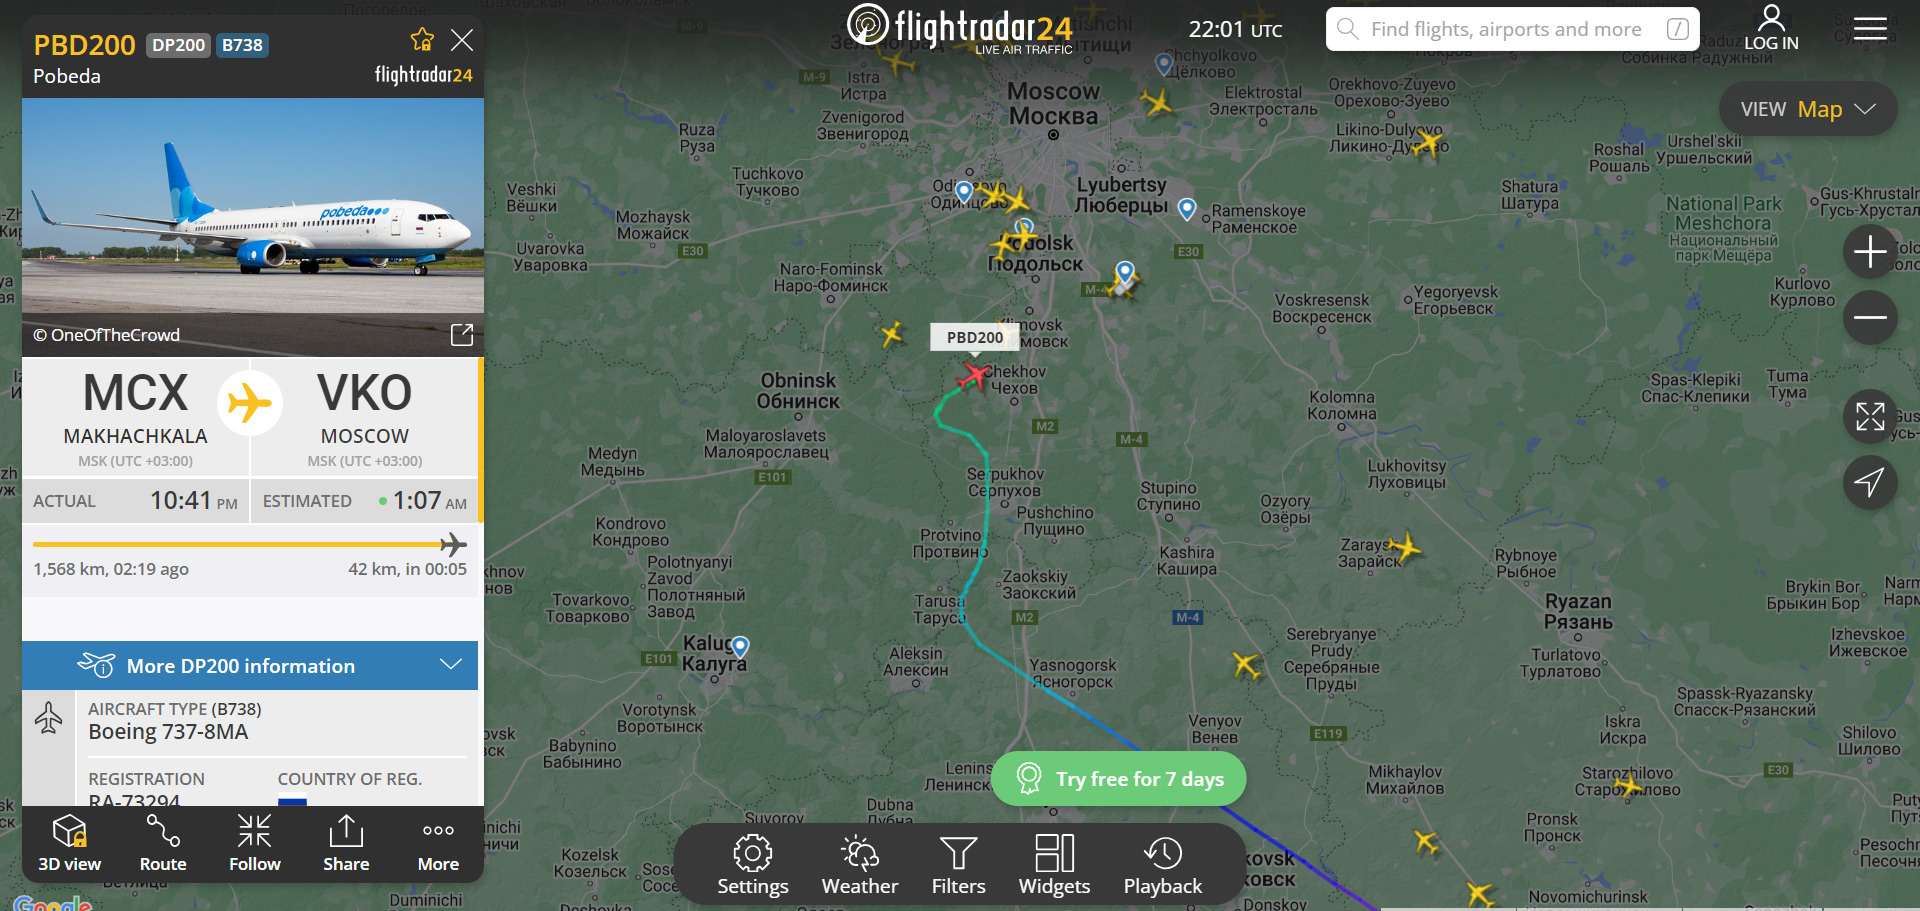Image resolution: width=1920 pixels, height=911 pixels.
Task: Open the Filters panel
Action: point(958,865)
